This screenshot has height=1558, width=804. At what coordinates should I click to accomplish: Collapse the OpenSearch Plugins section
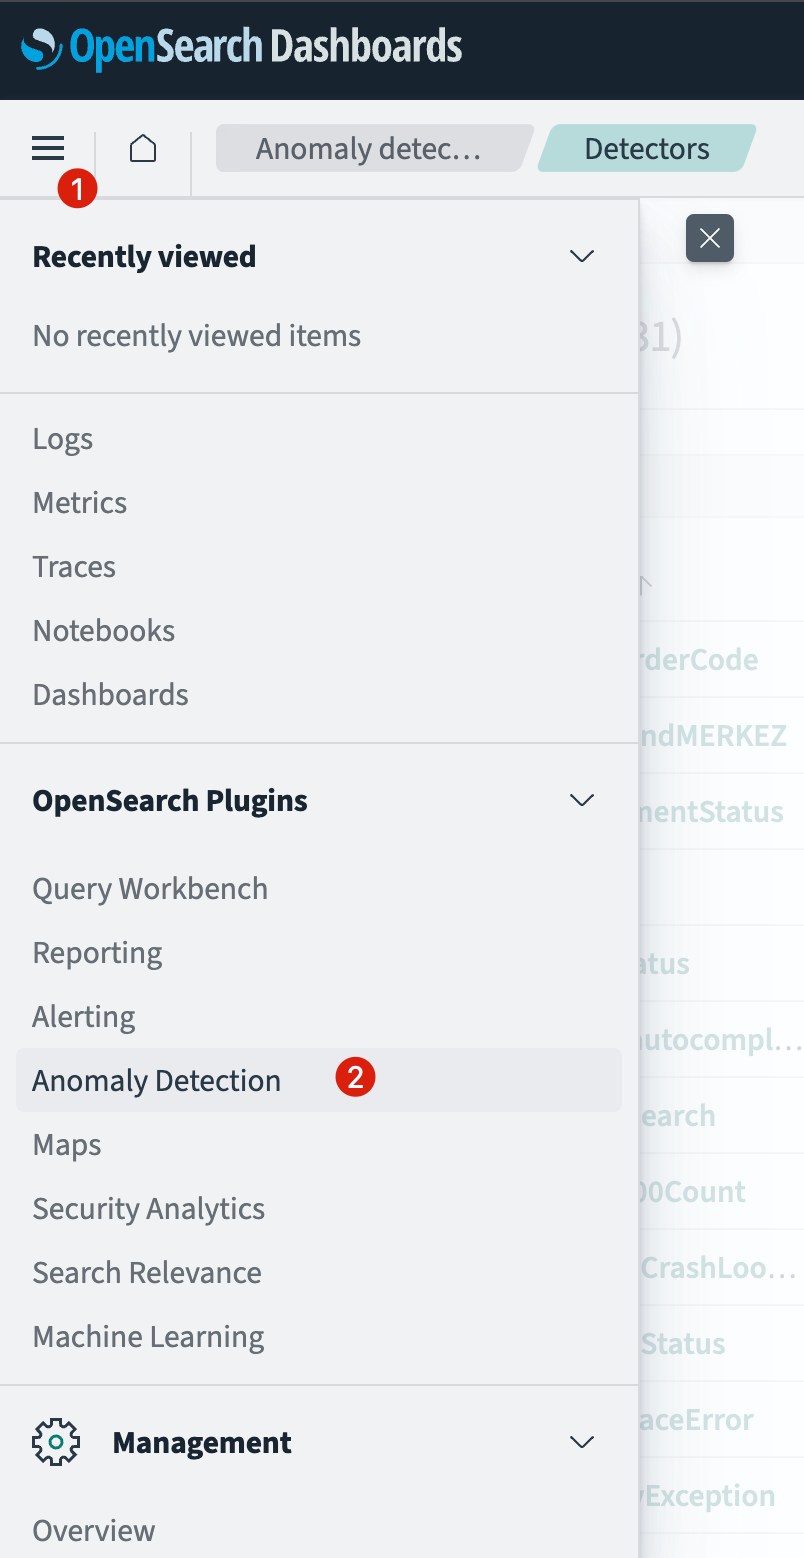[x=582, y=800]
